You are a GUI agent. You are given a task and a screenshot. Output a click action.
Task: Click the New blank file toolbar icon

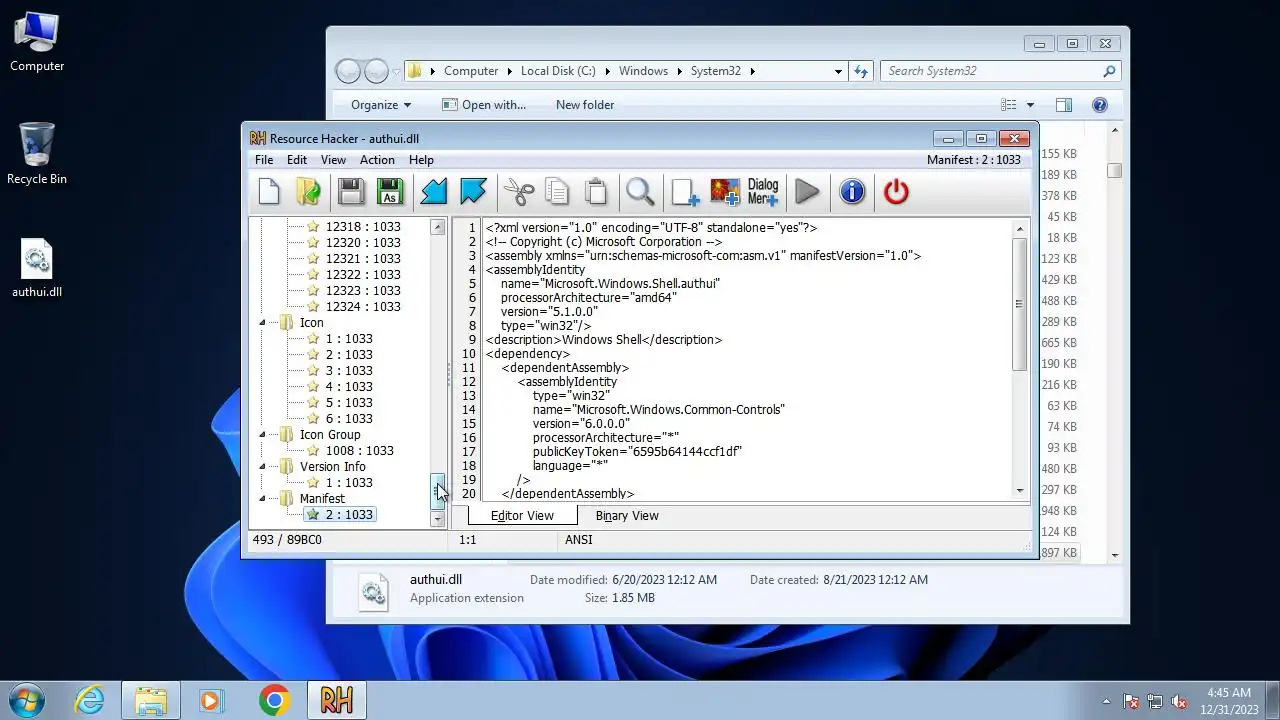click(269, 191)
